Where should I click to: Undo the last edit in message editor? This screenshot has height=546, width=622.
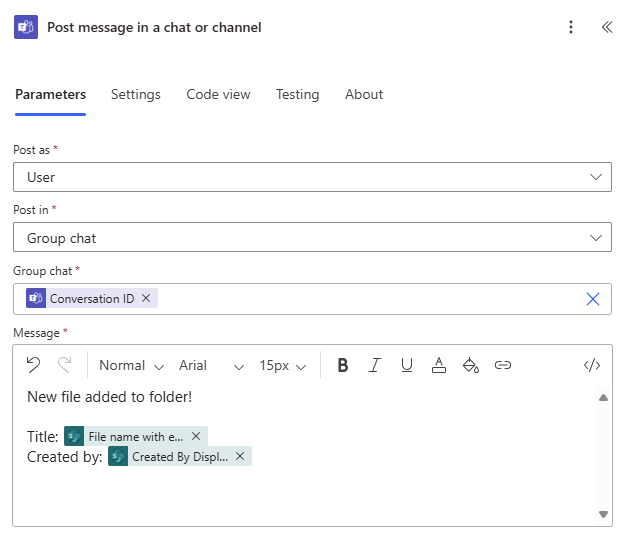tap(34, 365)
